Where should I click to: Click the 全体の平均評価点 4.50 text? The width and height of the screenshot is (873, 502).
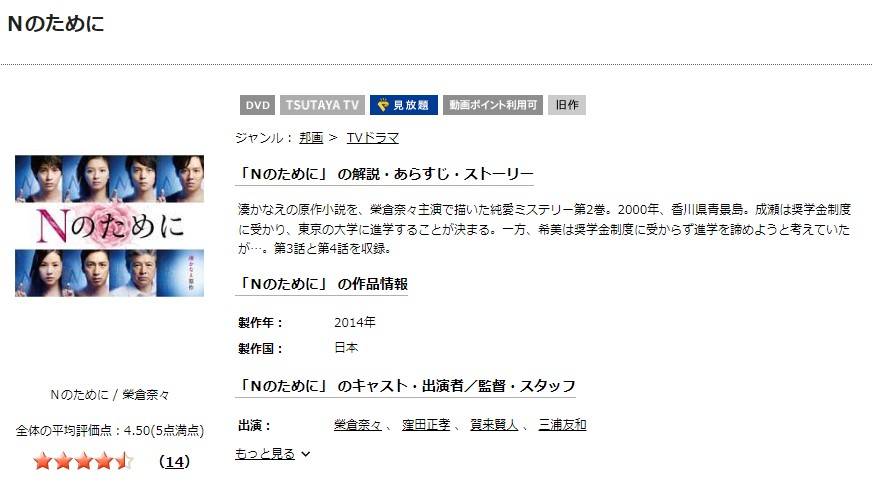tap(110, 431)
